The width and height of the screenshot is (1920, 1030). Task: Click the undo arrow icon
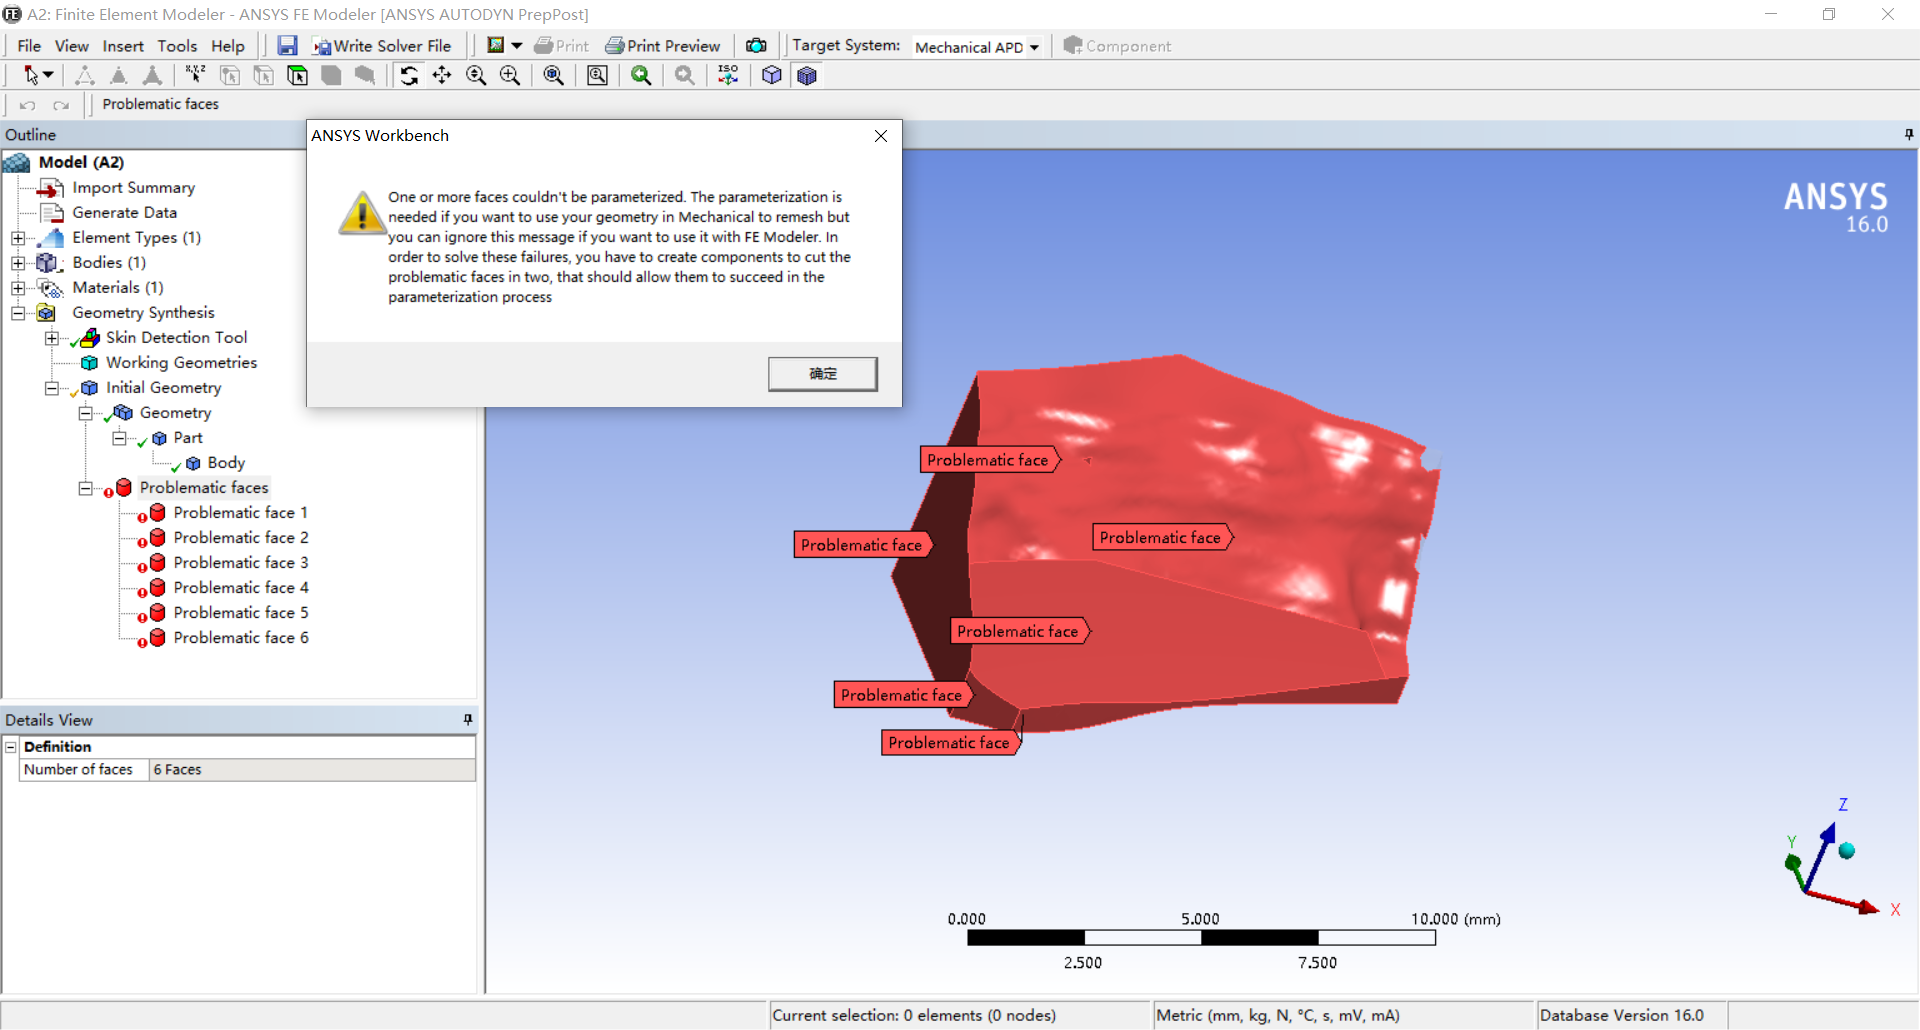pos(28,105)
